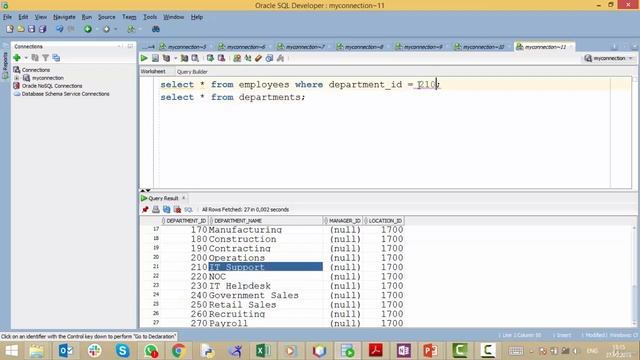
Task: Click the Open folder icon in main toolbar
Action: point(20,29)
